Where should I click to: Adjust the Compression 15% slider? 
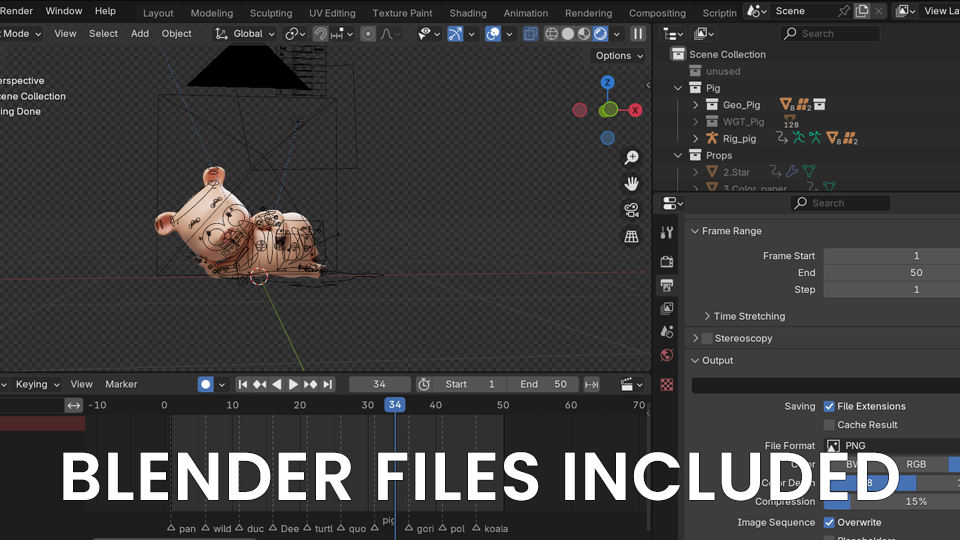coord(891,501)
